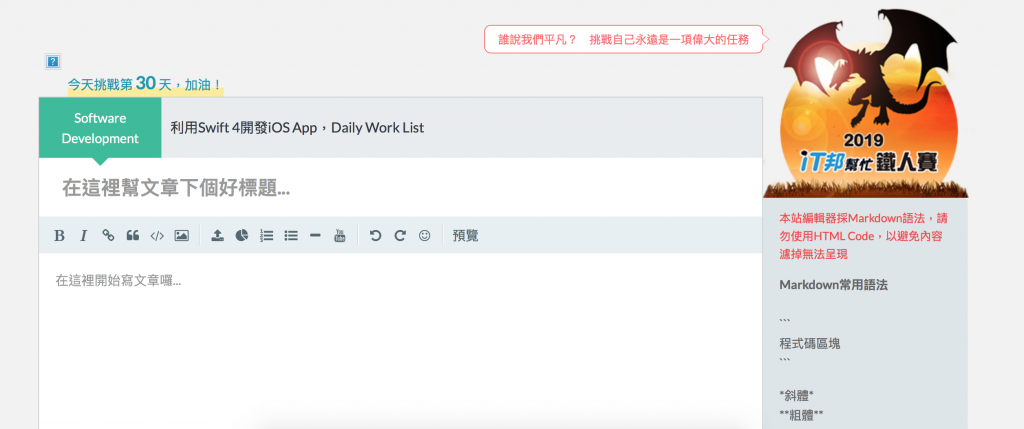The width and height of the screenshot is (1024, 429).
Task: Open the emoji smiley picker
Action: click(424, 235)
